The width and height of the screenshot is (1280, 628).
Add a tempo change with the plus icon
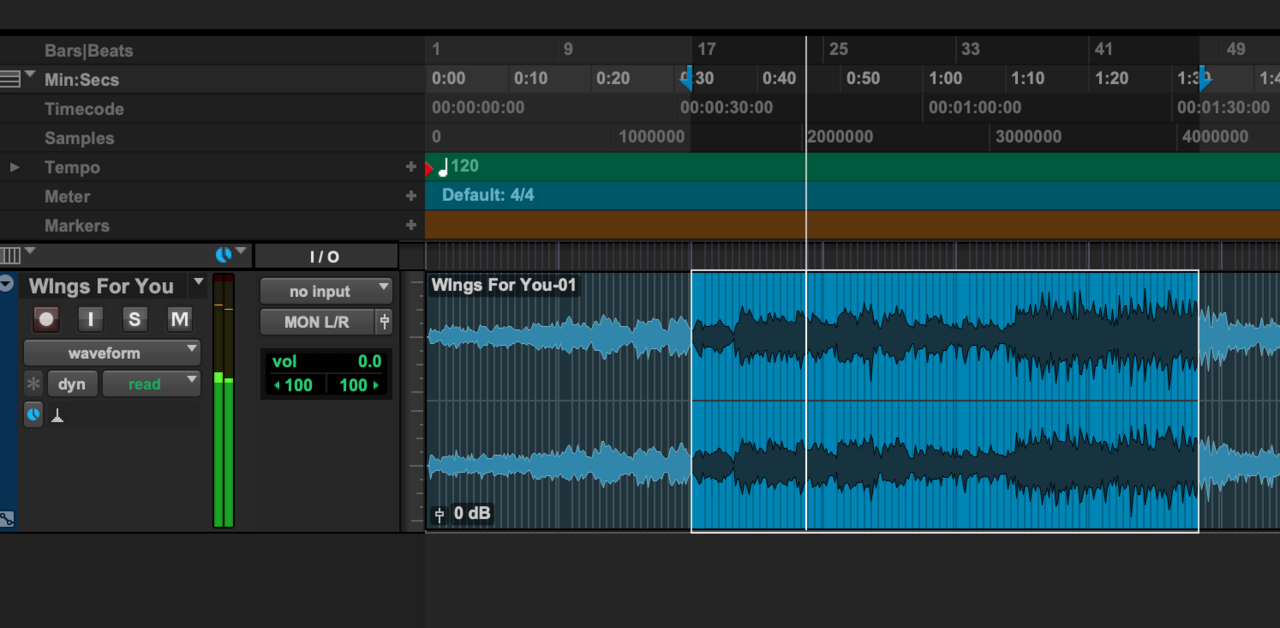click(x=410, y=167)
